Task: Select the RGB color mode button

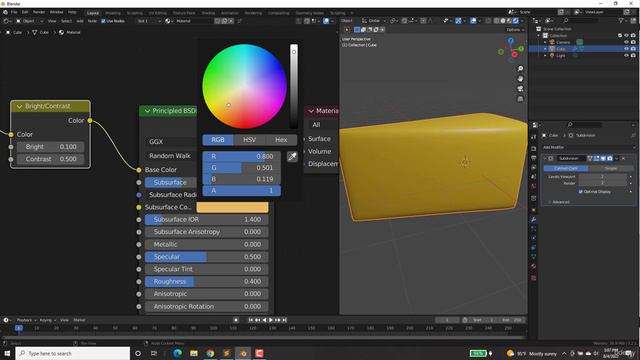Action: click(218, 140)
